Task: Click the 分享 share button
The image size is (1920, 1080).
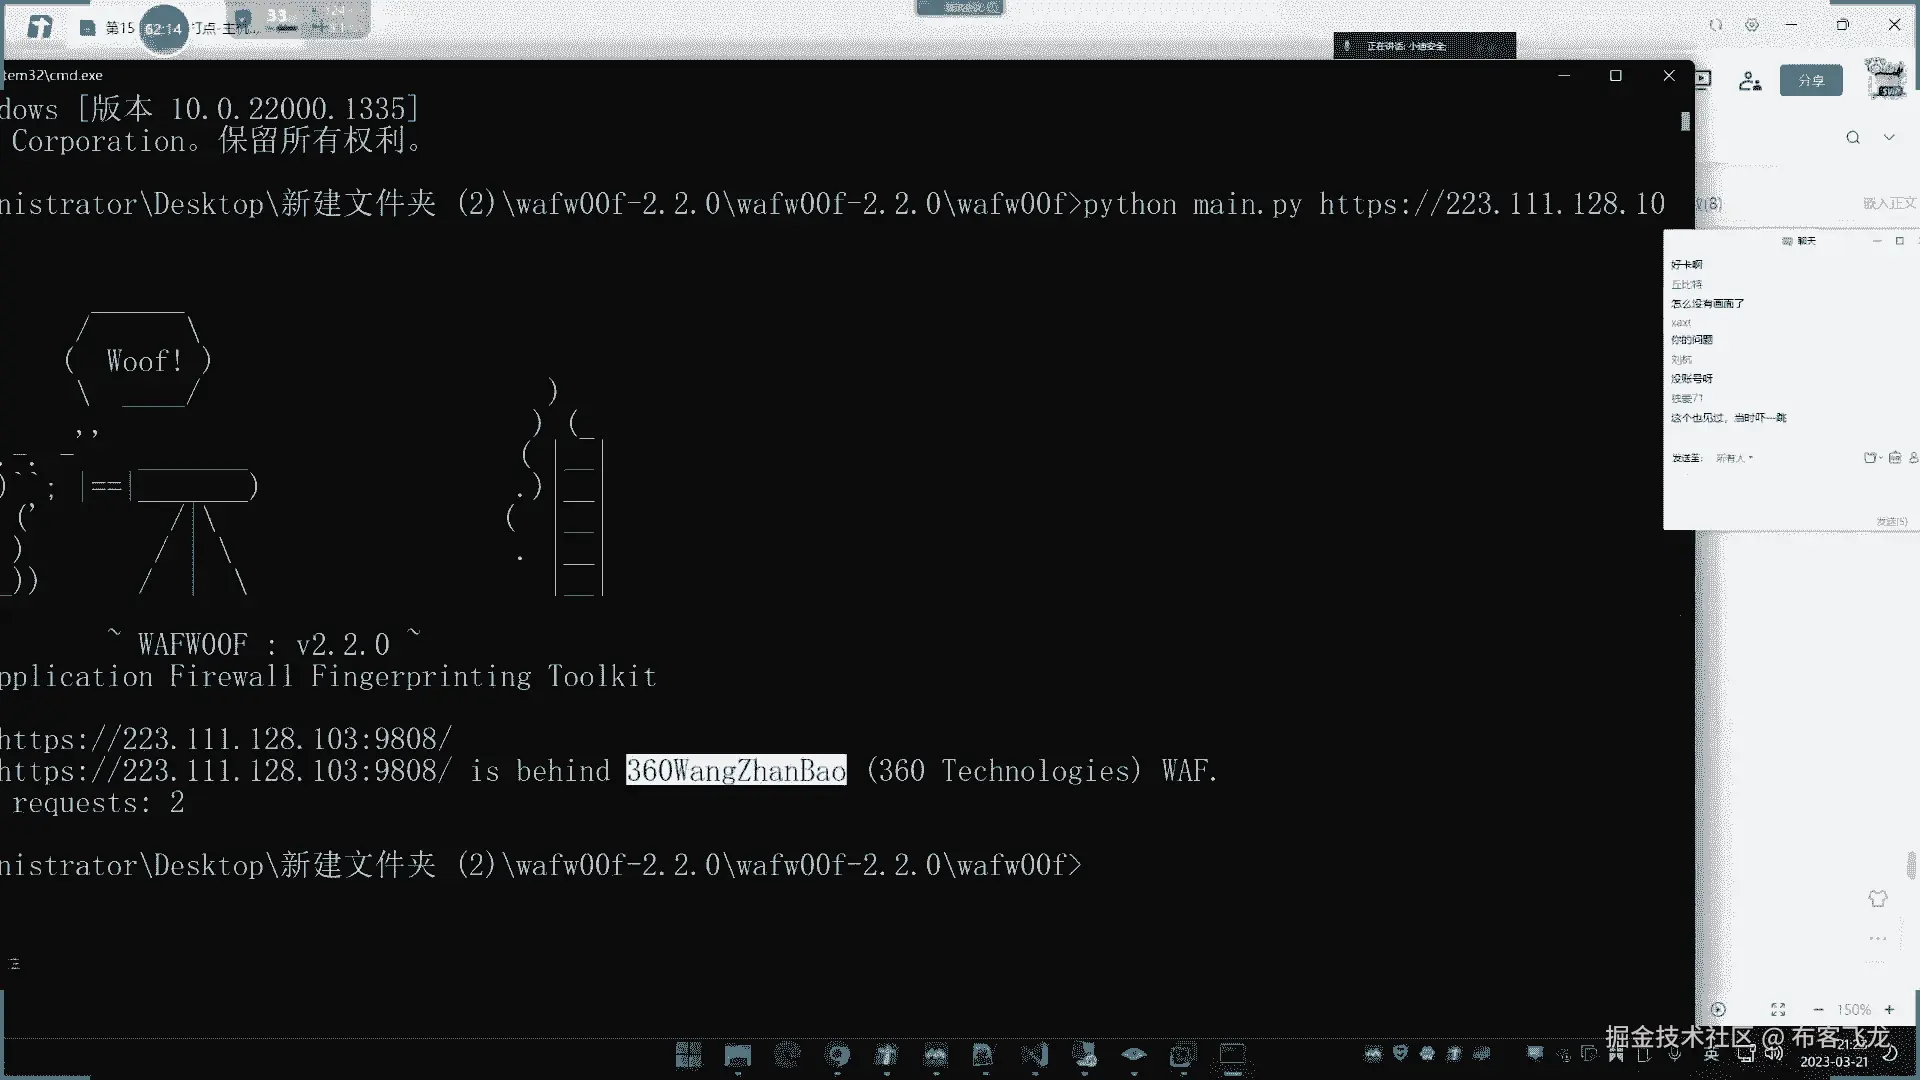Action: click(1810, 80)
